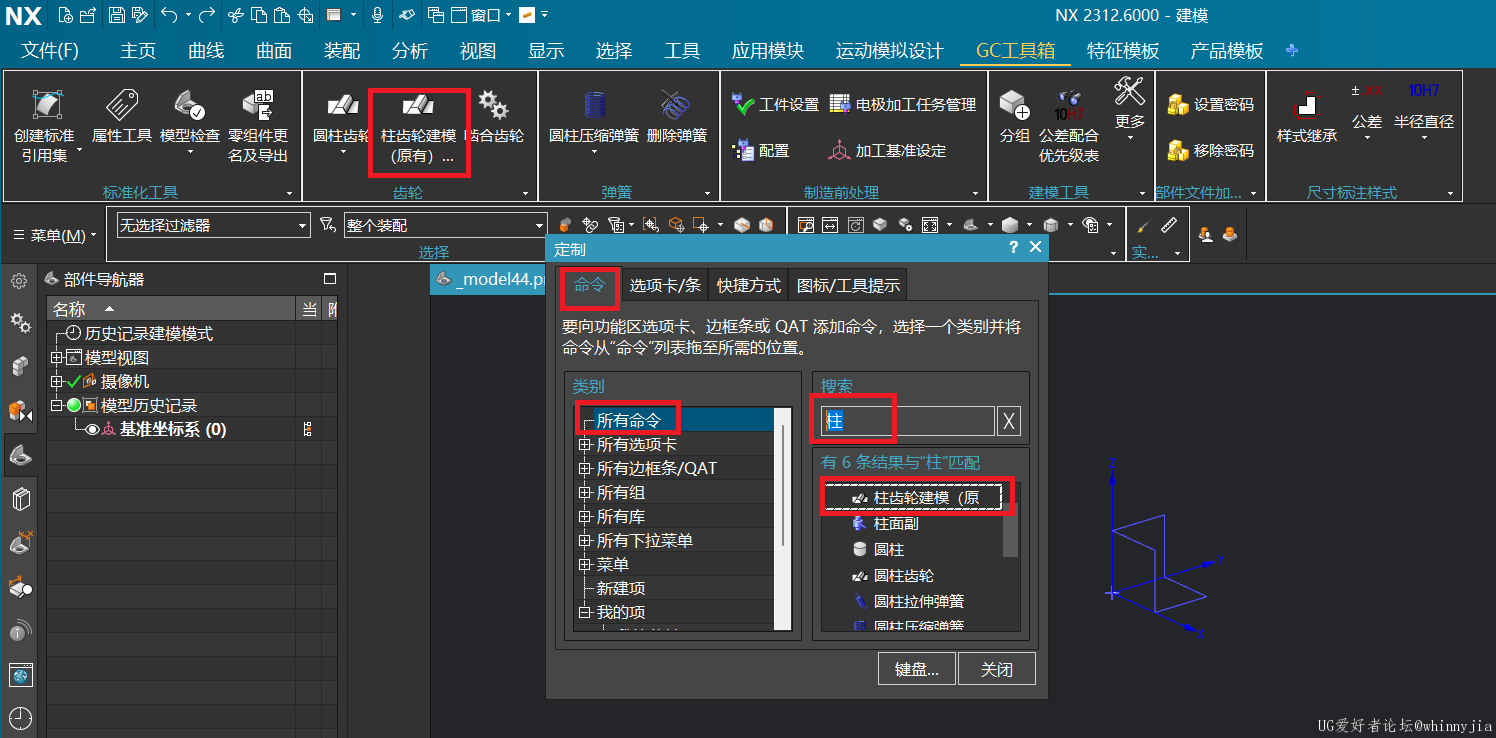
Task: Click the 零组件更名及导出 icon
Action: tap(258, 104)
